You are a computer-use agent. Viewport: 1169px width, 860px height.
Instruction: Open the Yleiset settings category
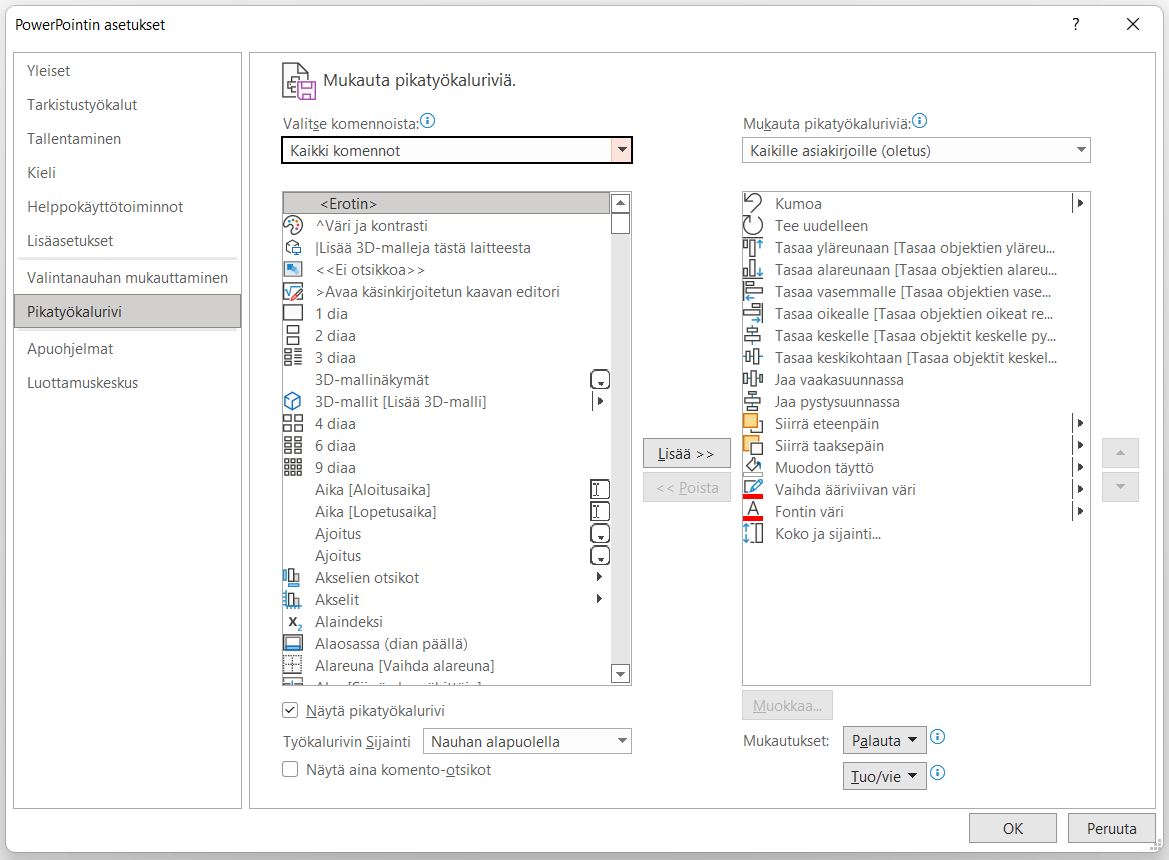coord(127,71)
